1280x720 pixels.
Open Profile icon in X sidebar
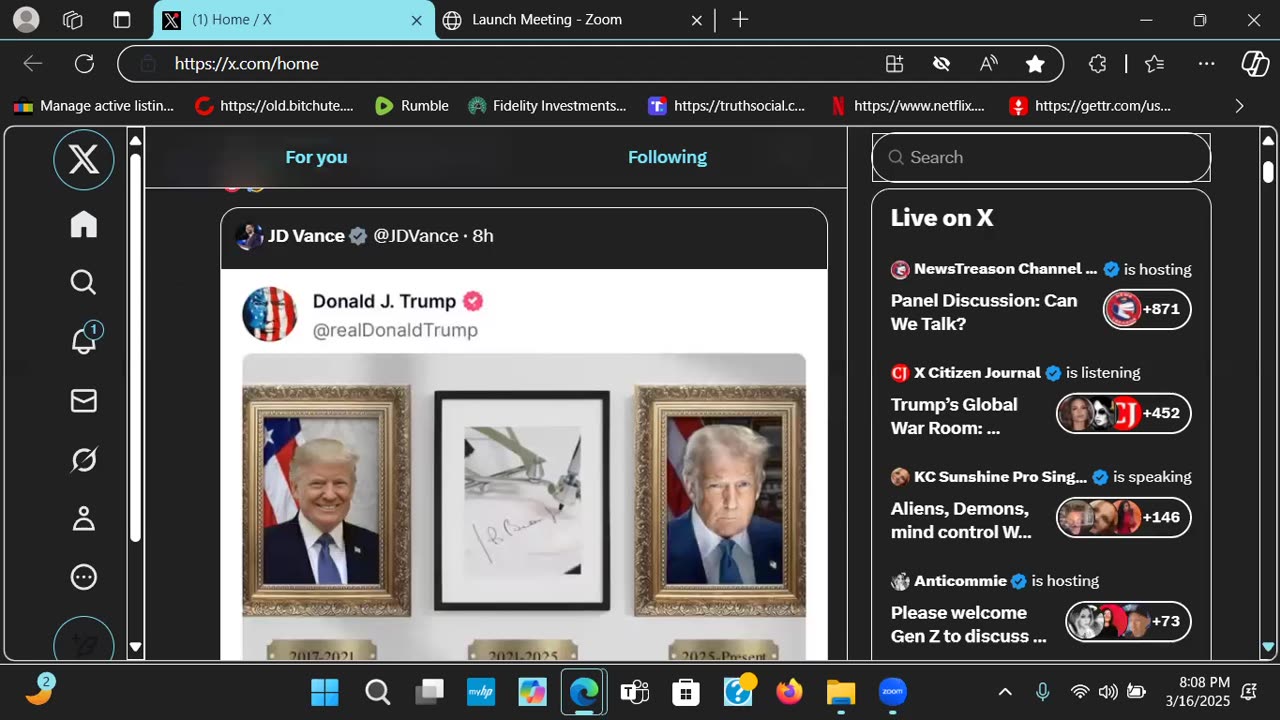click(x=84, y=518)
